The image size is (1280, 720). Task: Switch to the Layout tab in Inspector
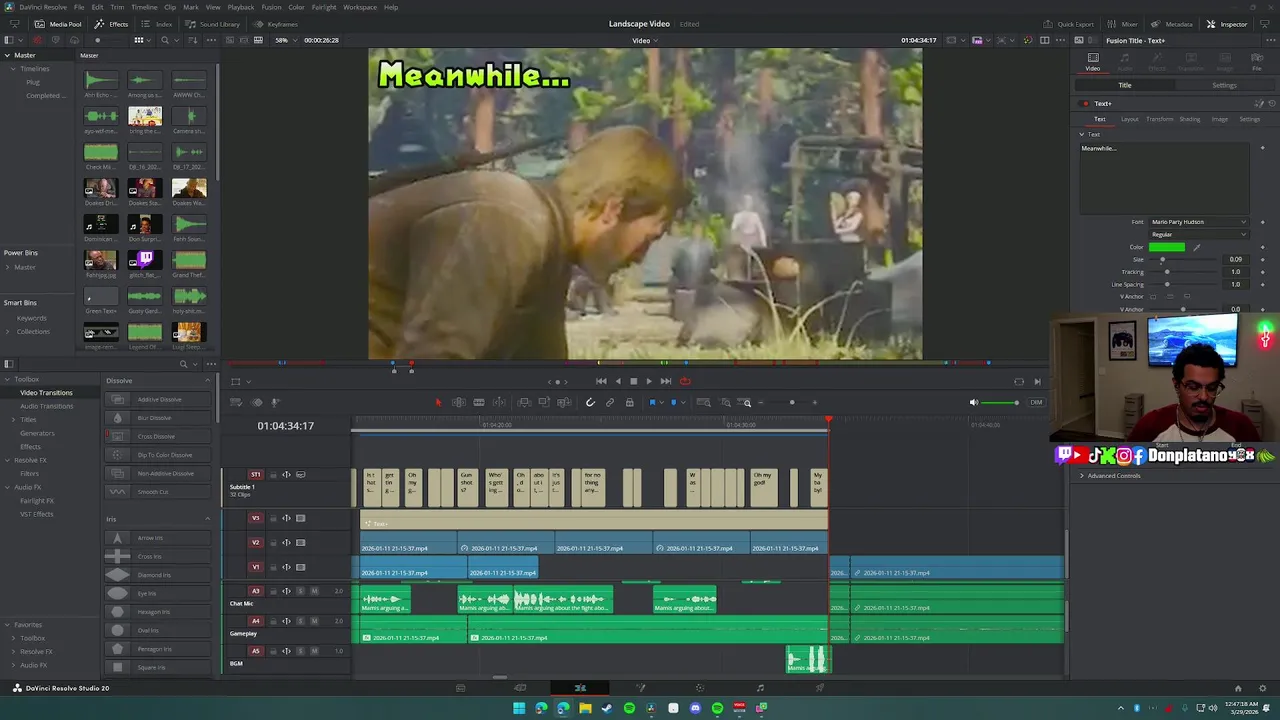click(1129, 119)
